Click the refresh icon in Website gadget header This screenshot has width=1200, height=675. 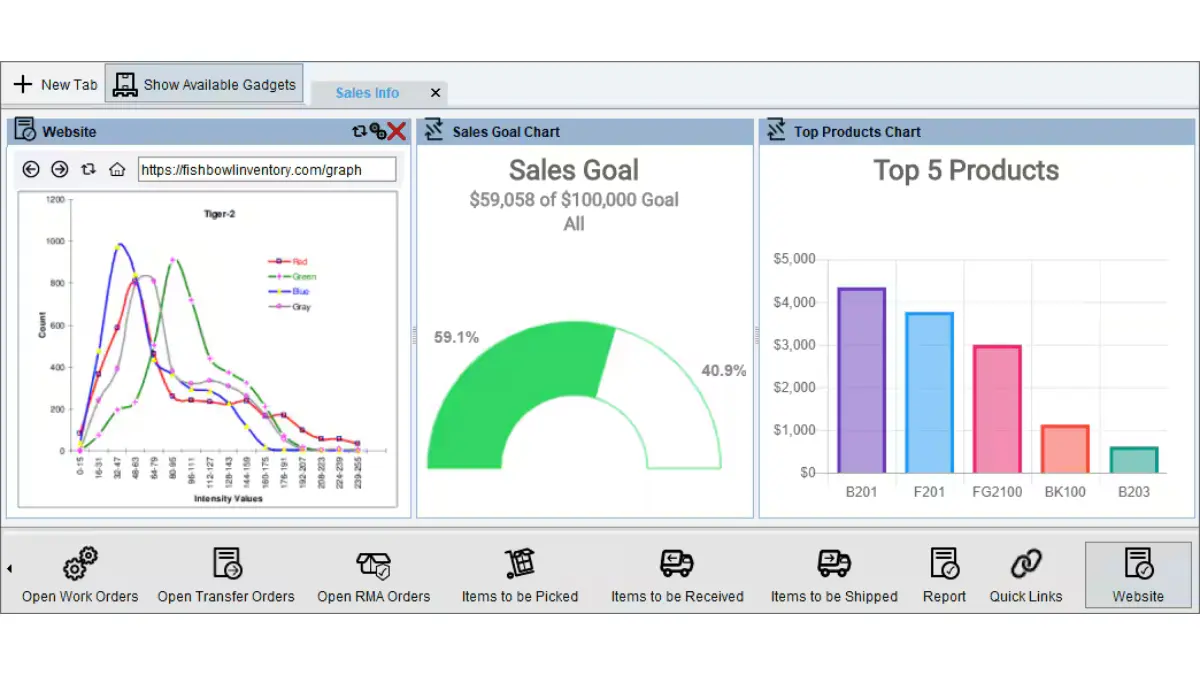[358, 131]
